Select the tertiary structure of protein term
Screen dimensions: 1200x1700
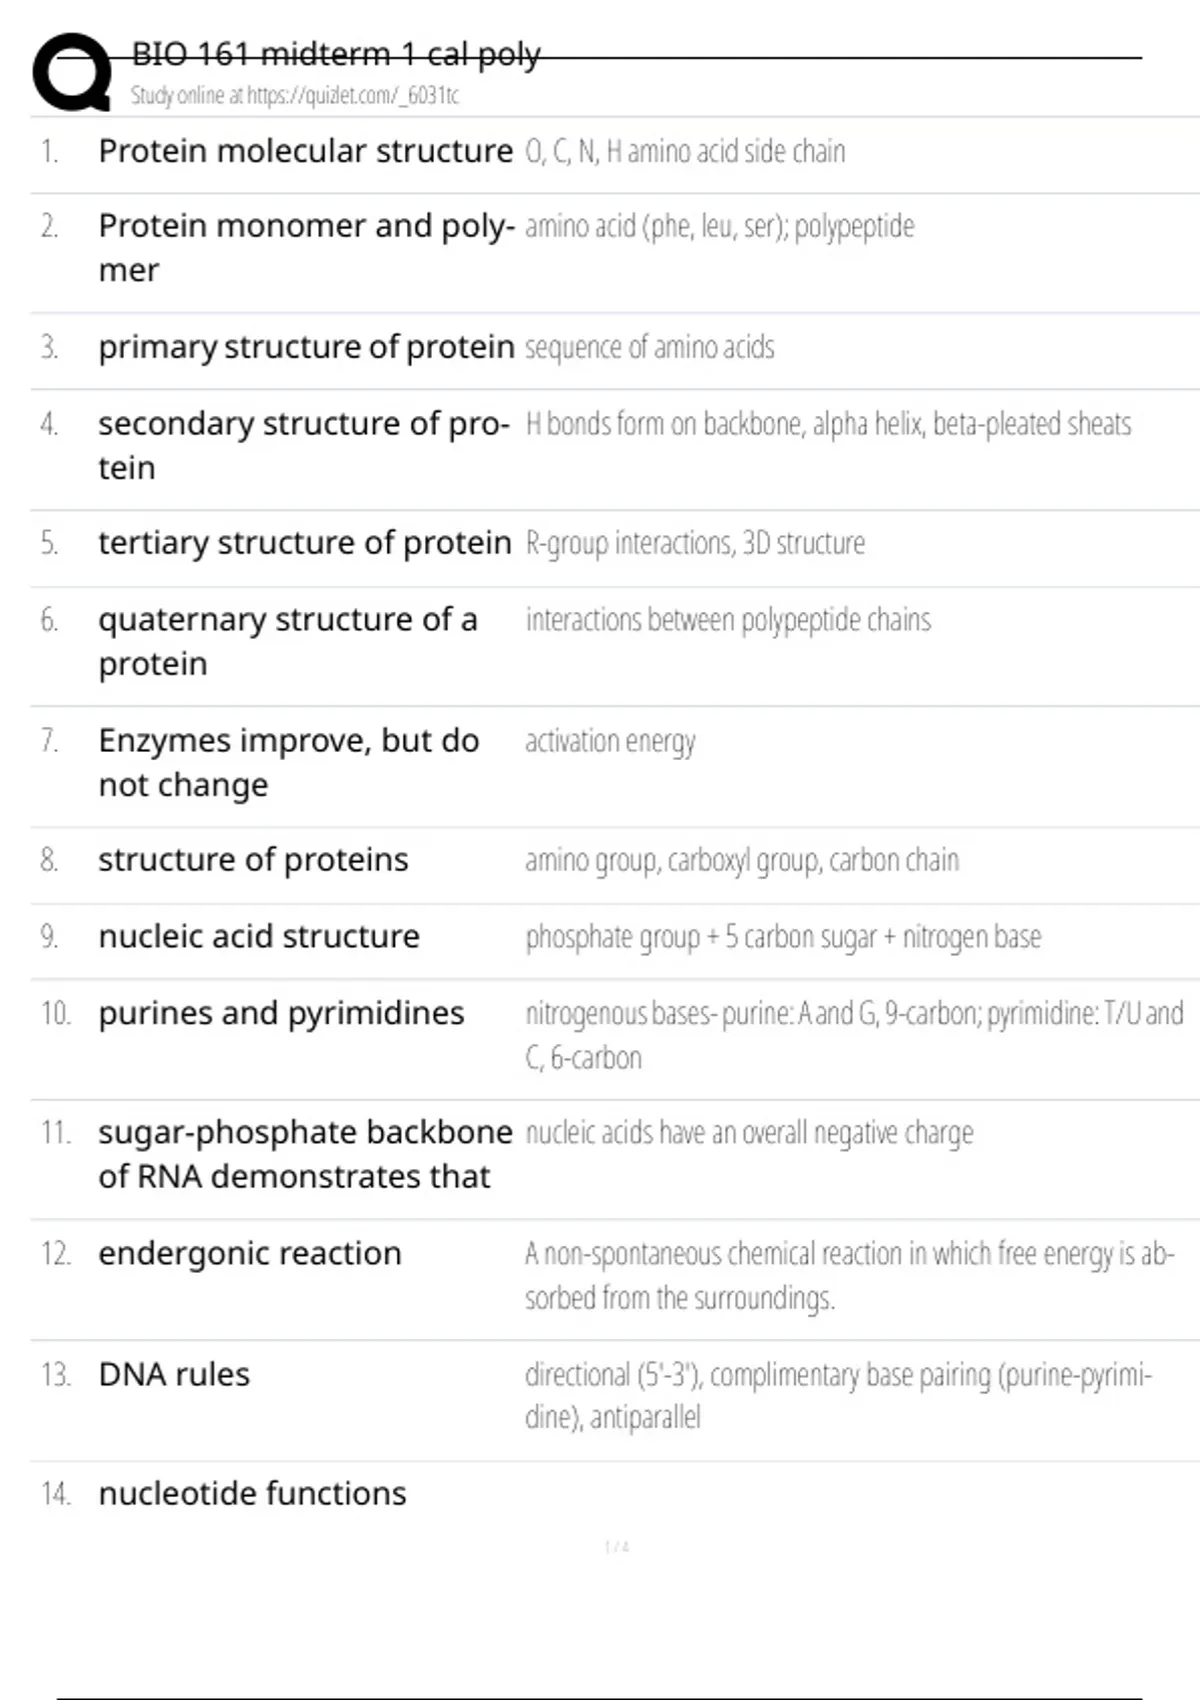(304, 543)
